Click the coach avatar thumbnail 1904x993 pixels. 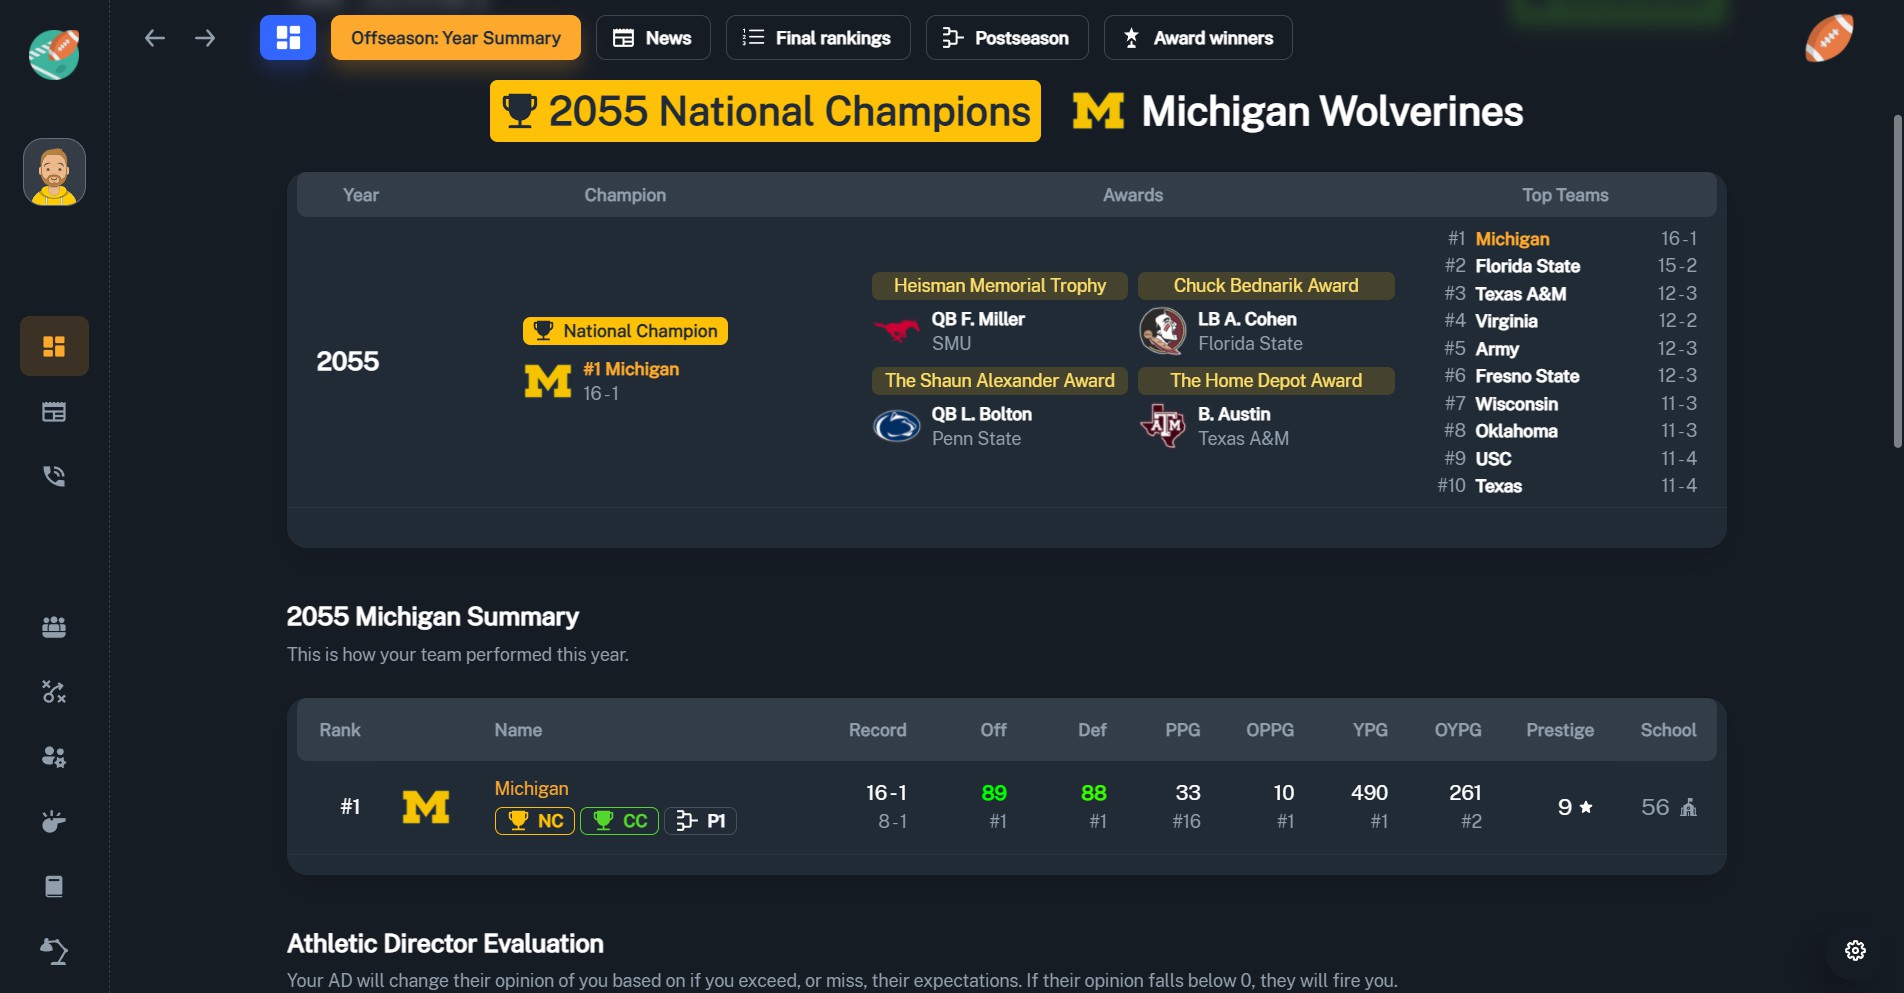[x=54, y=172]
